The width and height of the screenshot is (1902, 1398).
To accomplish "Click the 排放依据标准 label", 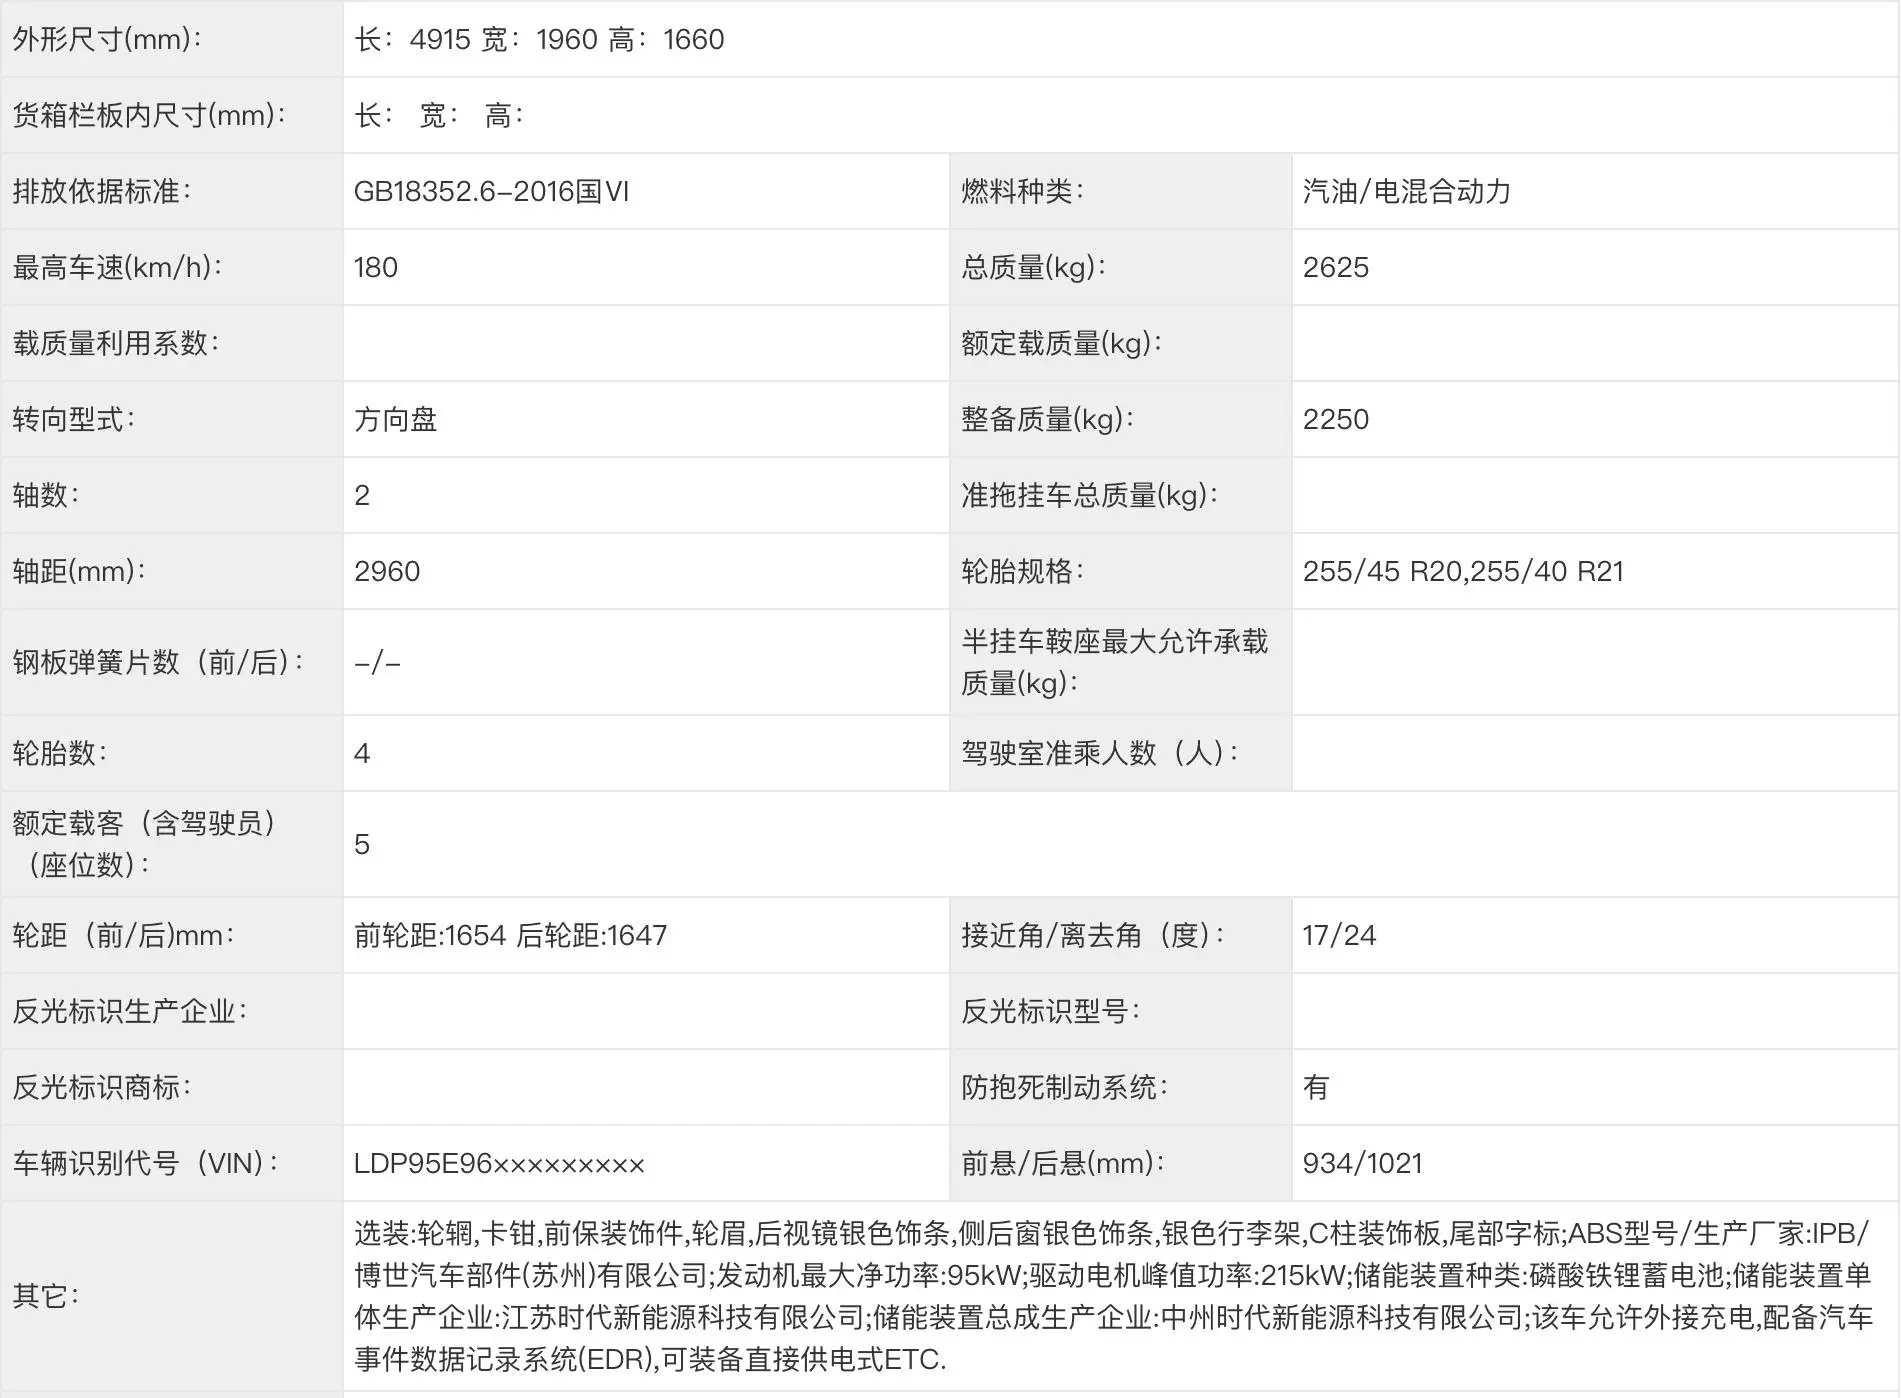I will click(x=102, y=191).
